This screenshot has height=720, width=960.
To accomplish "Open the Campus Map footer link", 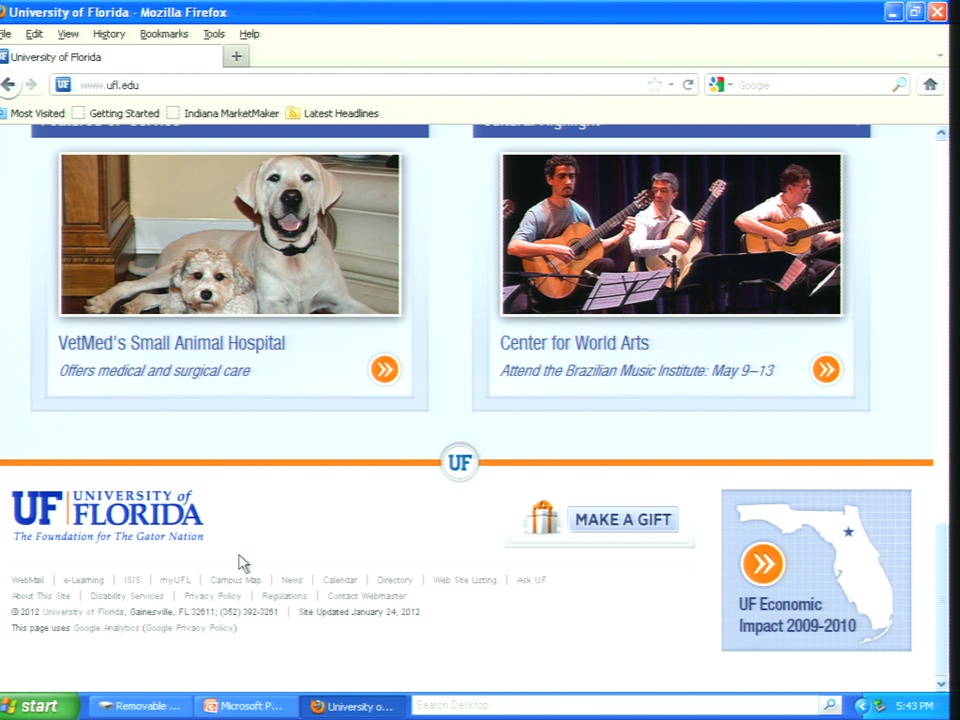I will (x=236, y=580).
